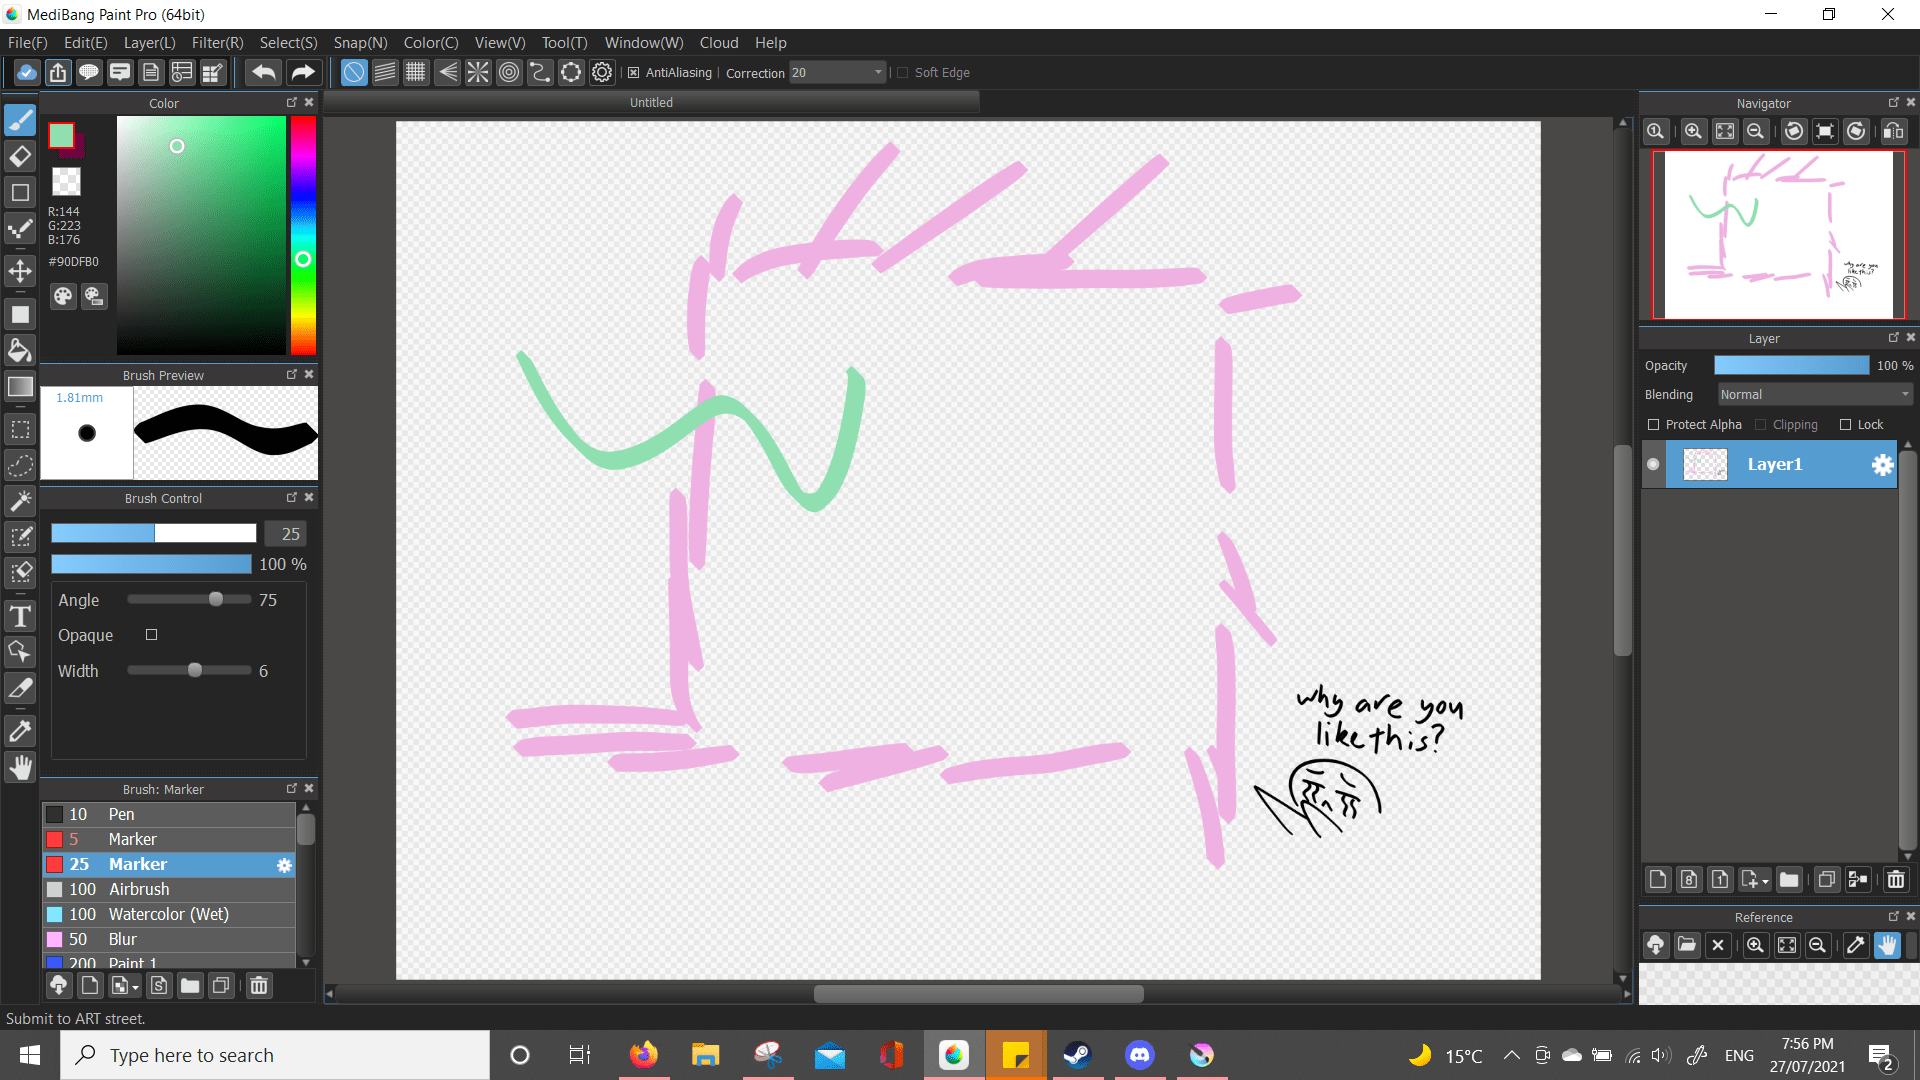The image size is (1920, 1080).
Task: Open the Correction value dropdown
Action: (x=877, y=72)
